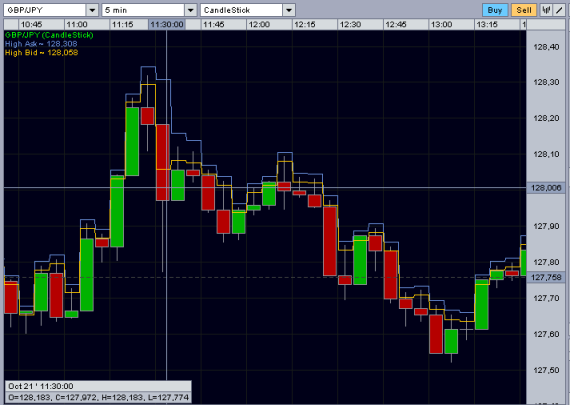Click the High Bid legend entry
Screen dimensions: 570x405
41,53
